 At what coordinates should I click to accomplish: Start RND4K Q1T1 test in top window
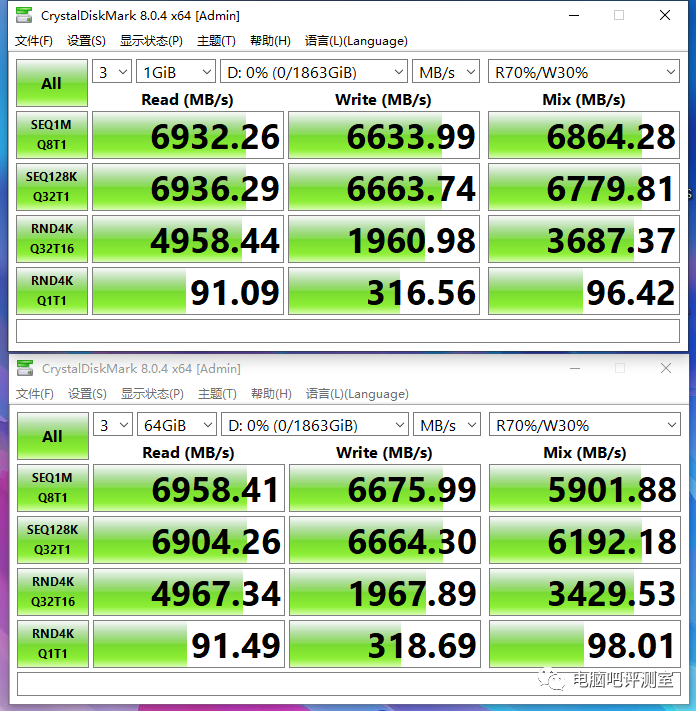click(52, 291)
